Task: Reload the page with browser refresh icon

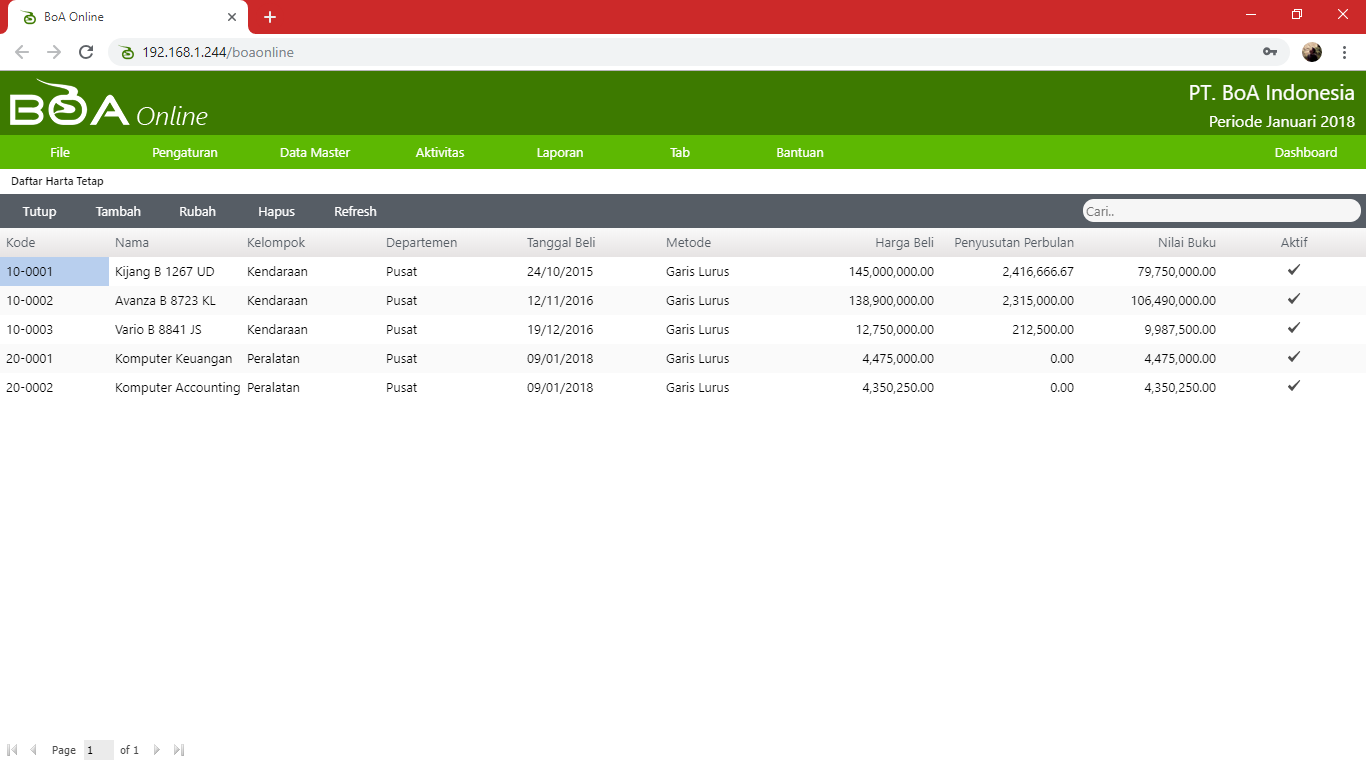Action: click(x=86, y=52)
